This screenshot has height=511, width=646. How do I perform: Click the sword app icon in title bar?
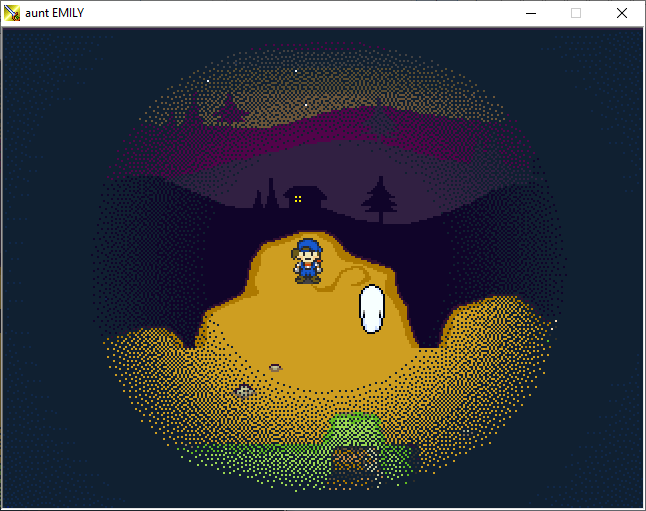(12, 13)
